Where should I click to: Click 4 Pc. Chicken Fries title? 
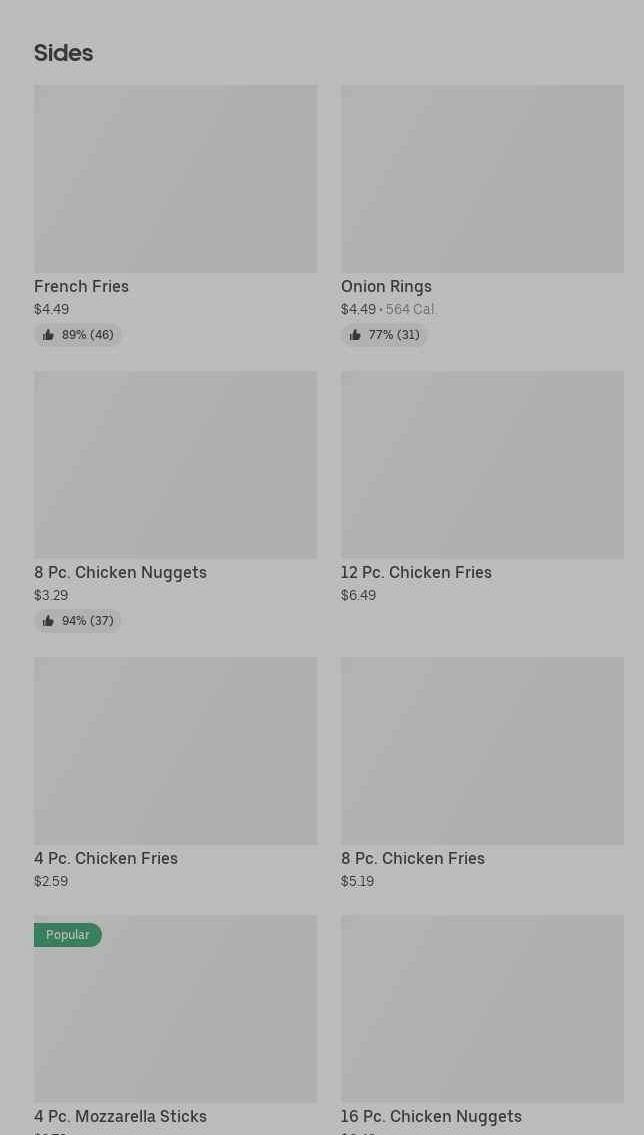(106, 858)
